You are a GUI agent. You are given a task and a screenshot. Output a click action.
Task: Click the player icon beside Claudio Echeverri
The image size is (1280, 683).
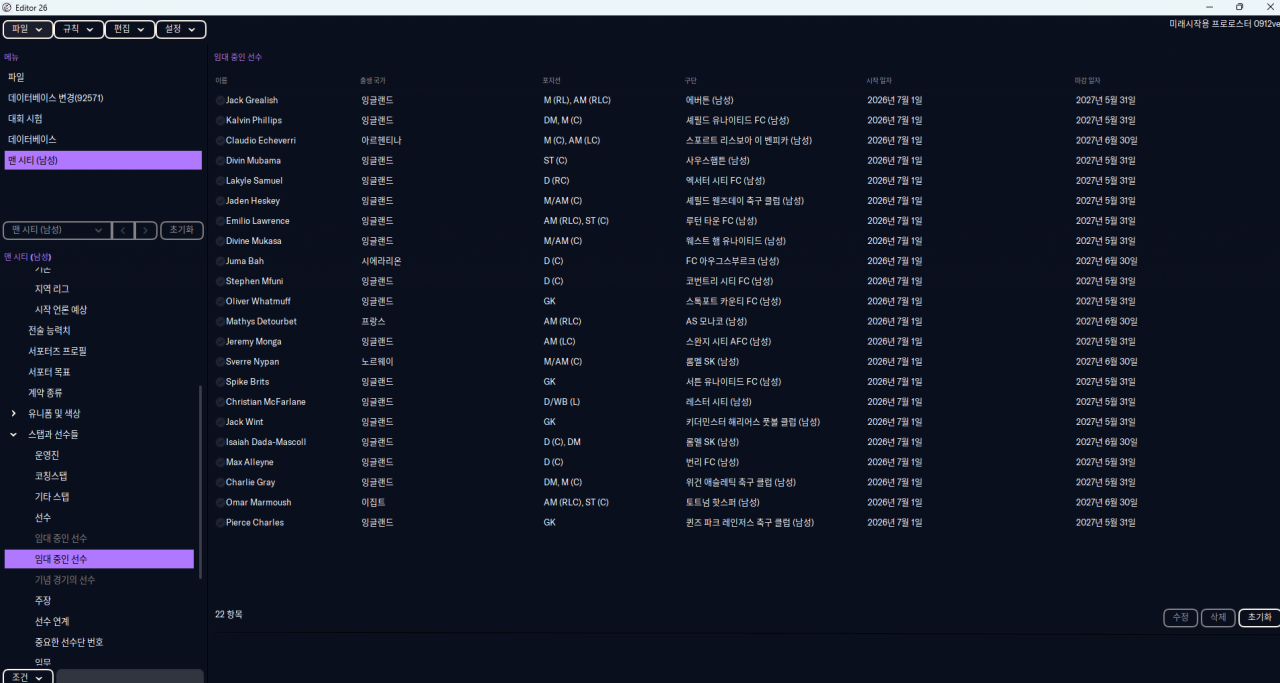click(x=220, y=140)
